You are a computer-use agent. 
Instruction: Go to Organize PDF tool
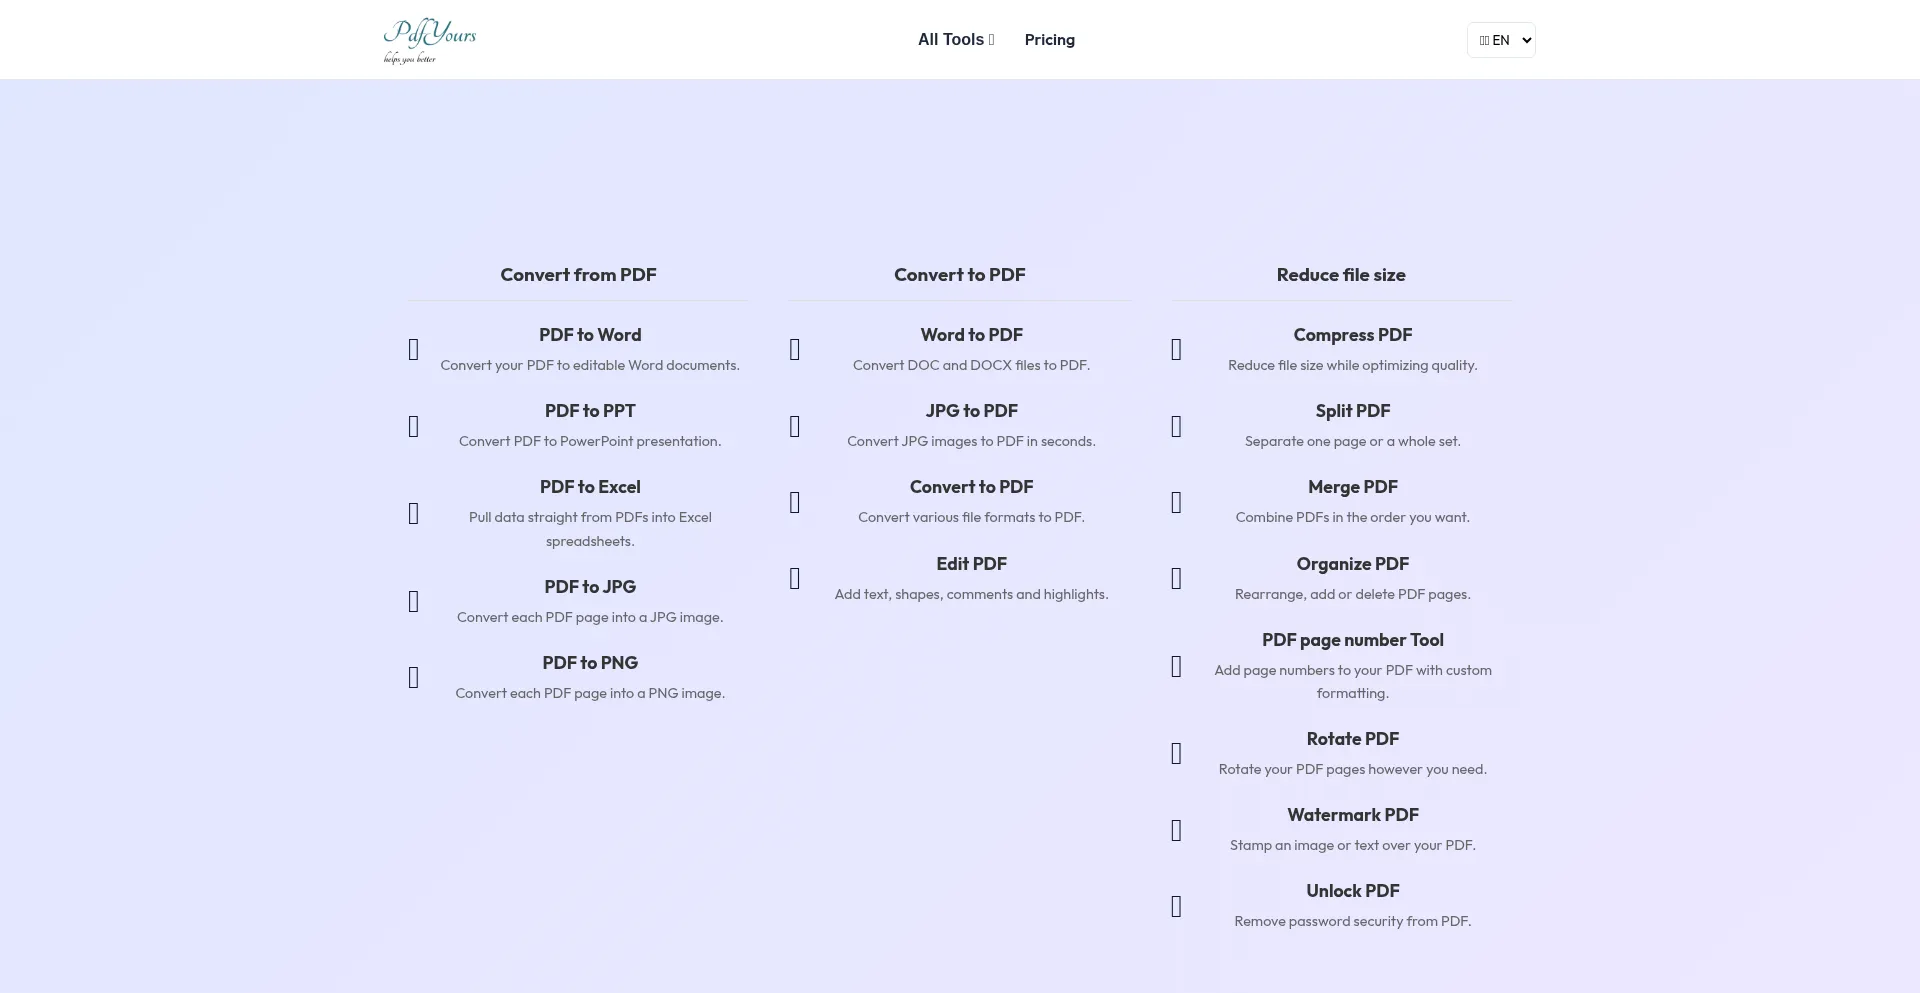(1352, 564)
